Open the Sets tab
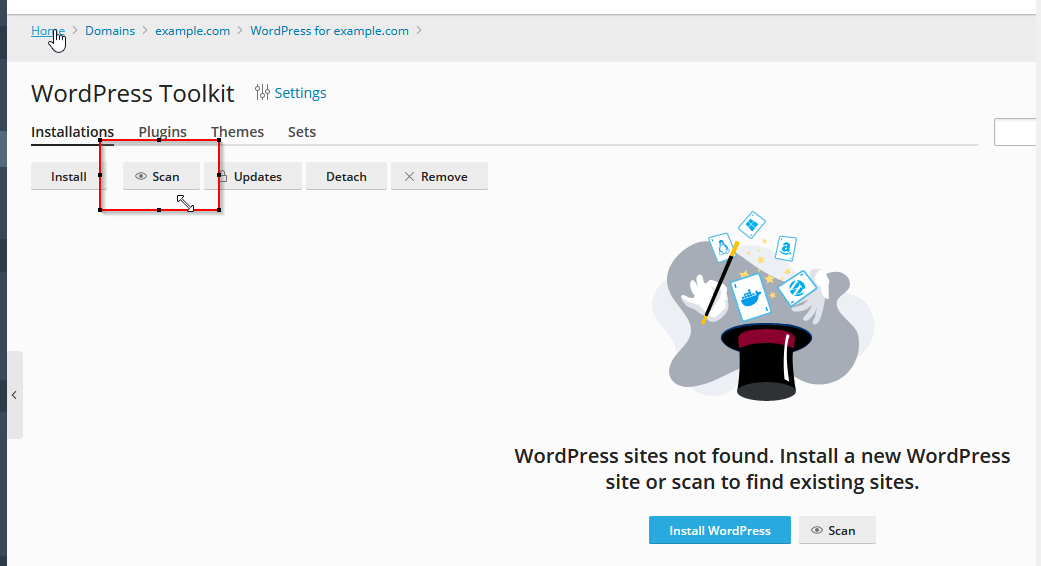 (301, 132)
